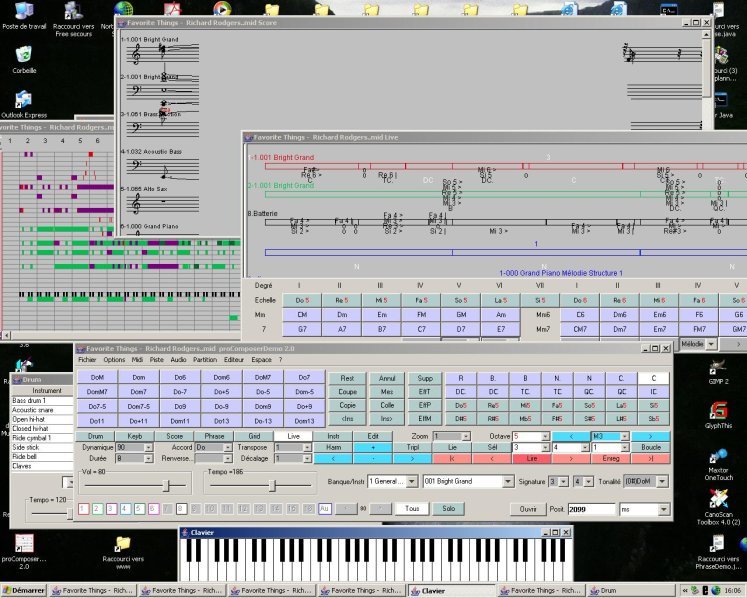Open the Maxtor OneTouch desktop icon

tap(718, 464)
